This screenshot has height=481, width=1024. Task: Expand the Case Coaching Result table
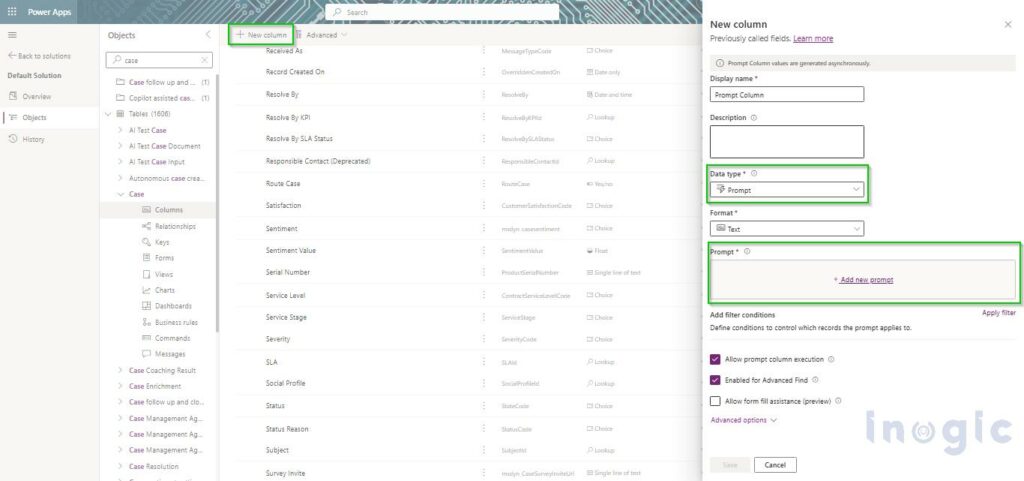[120, 370]
